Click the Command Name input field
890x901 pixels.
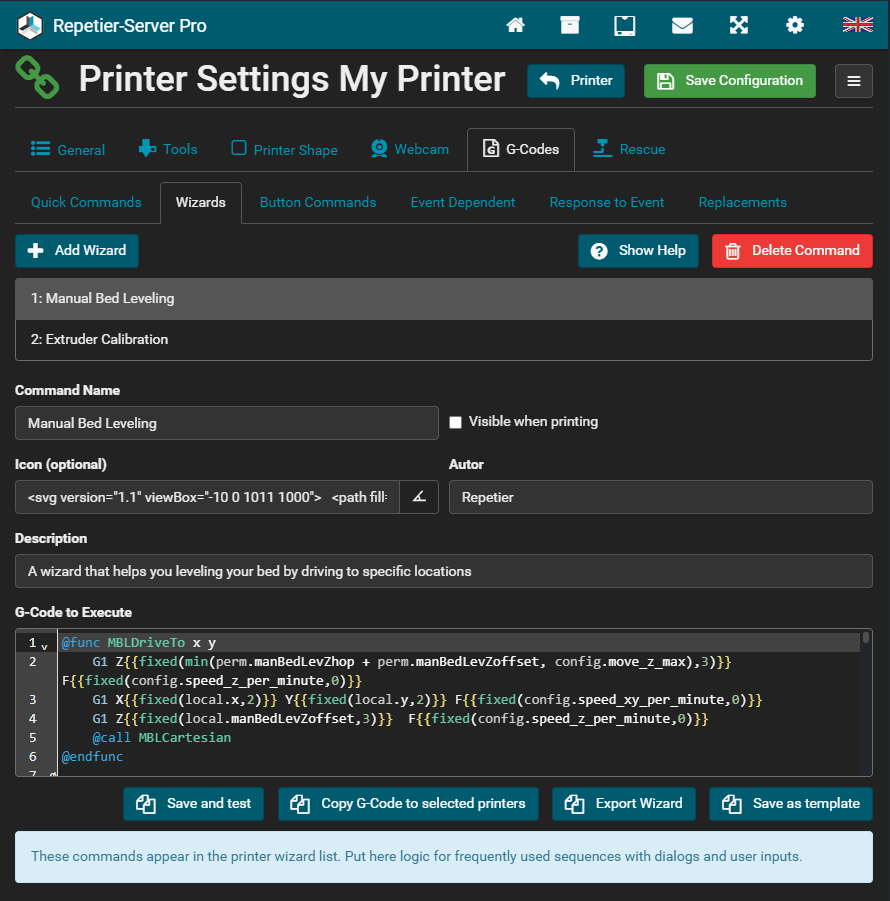227,423
